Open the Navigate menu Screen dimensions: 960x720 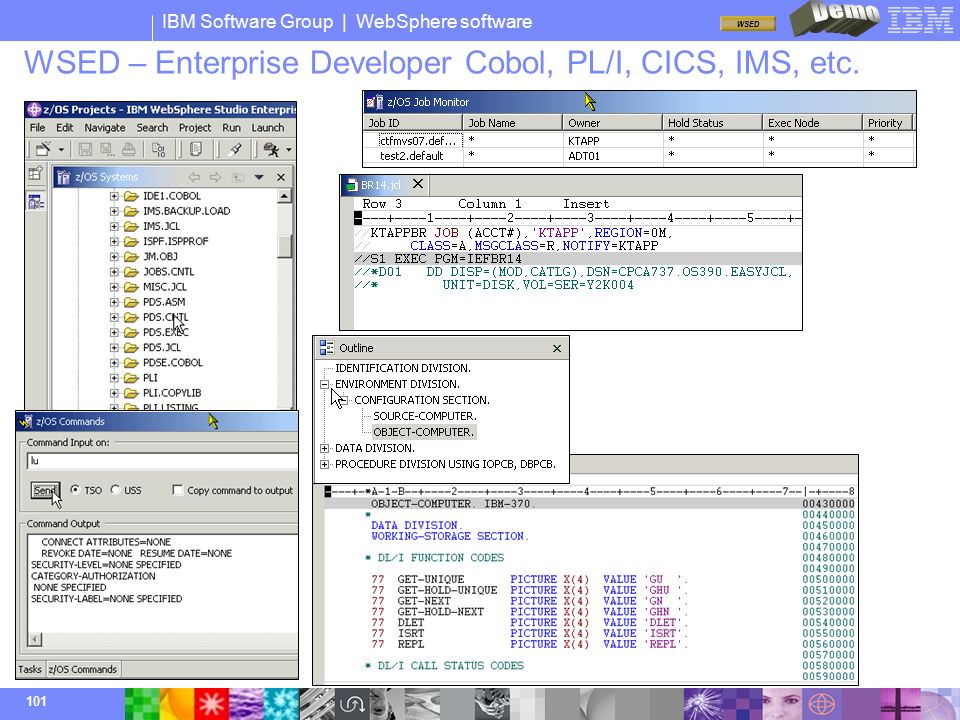click(105, 127)
